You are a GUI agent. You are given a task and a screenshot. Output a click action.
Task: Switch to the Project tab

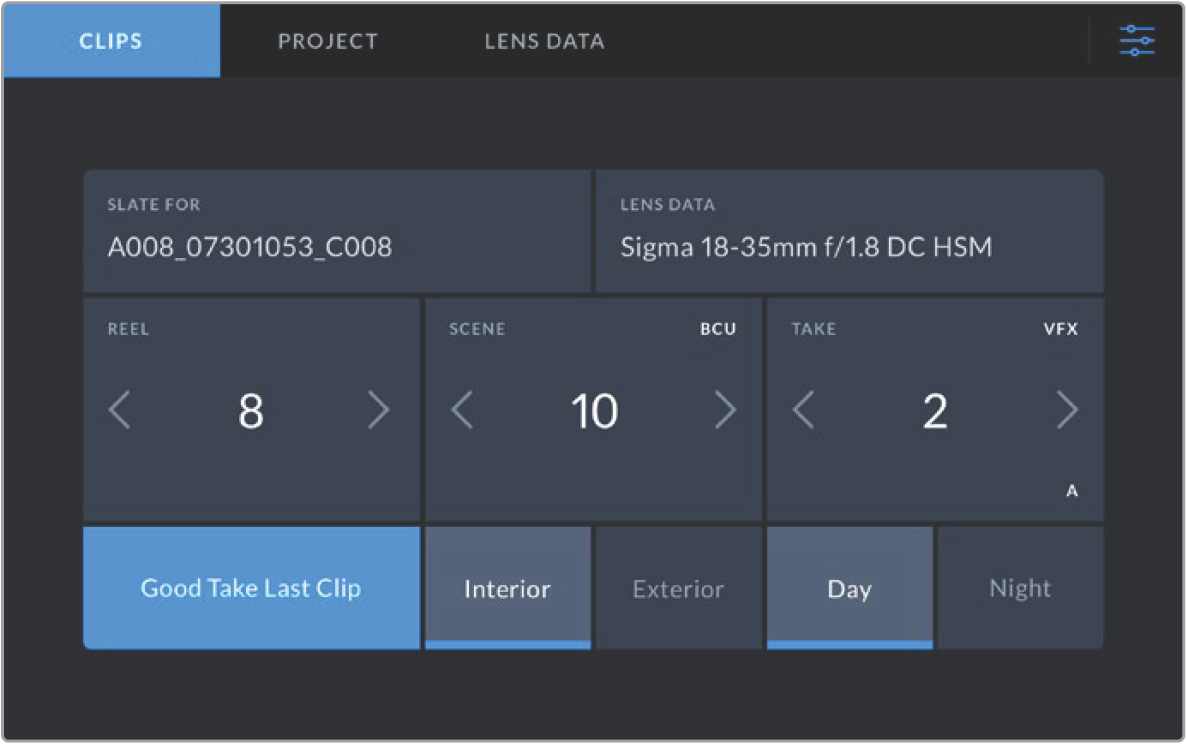click(328, 41)
